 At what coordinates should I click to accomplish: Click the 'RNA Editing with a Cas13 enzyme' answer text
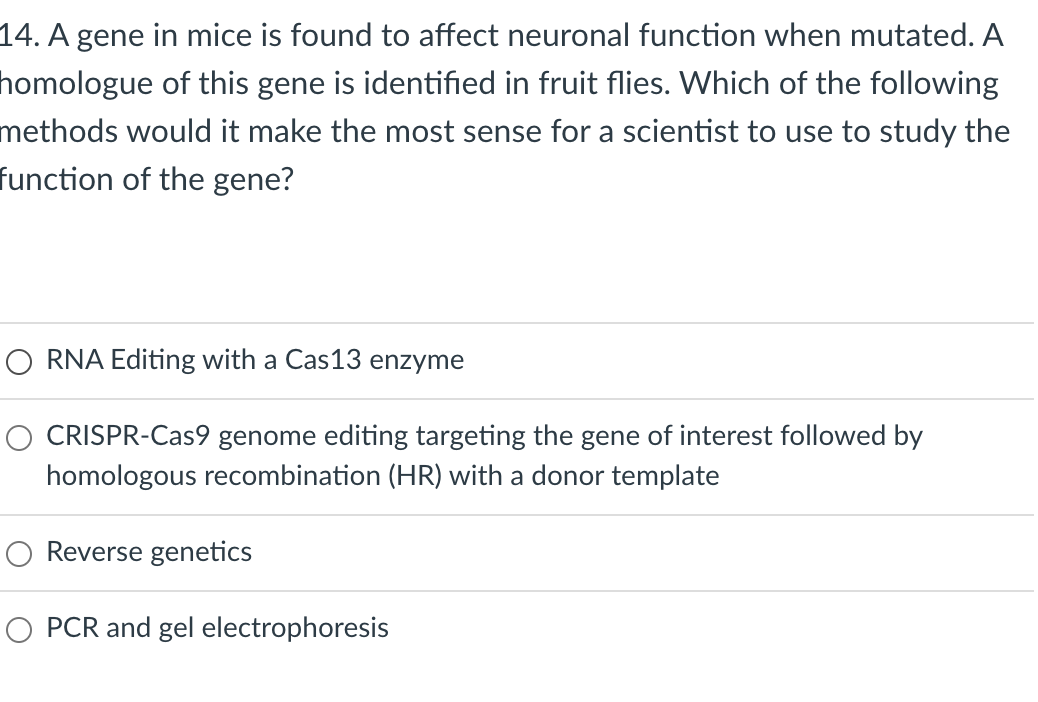pos(255,360)
